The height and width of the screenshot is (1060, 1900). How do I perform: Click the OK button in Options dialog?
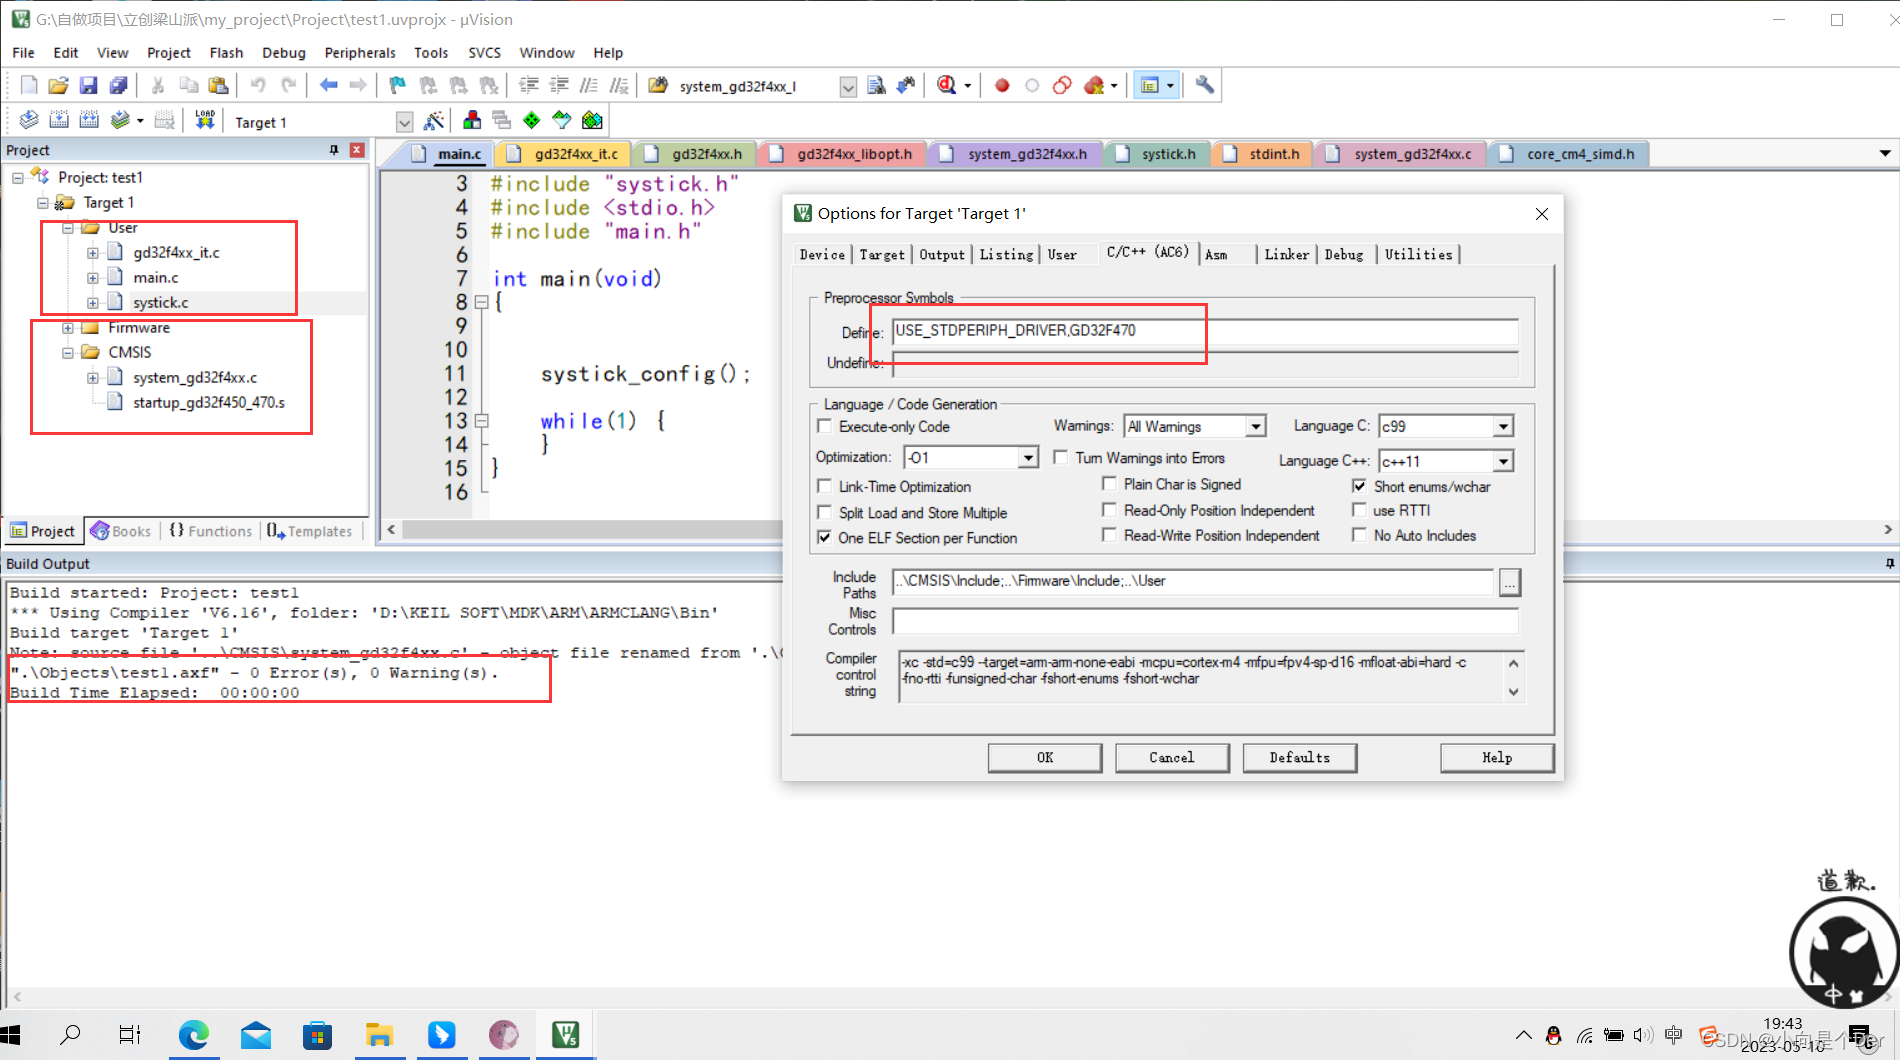click(1045, 758)
